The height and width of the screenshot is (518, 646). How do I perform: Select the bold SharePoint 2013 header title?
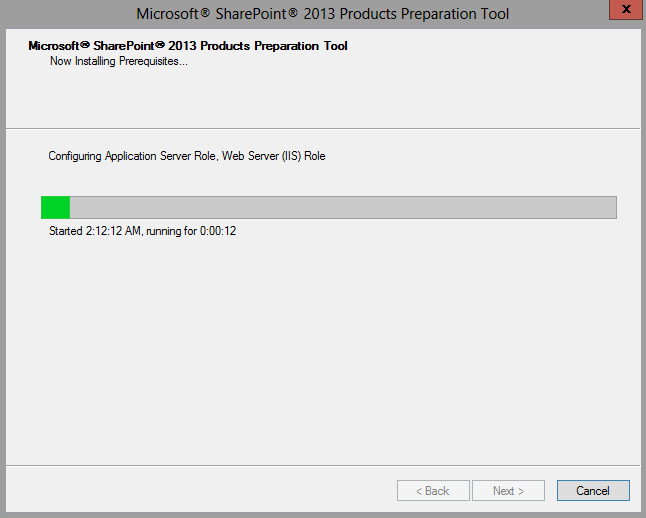point(188,46)
